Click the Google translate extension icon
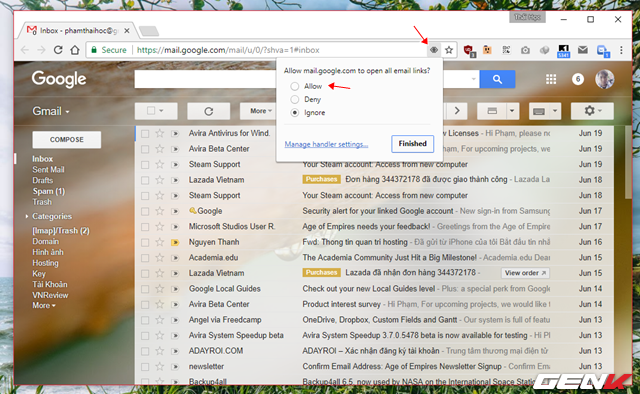The image size is (640, 394). tap(603, 51)
